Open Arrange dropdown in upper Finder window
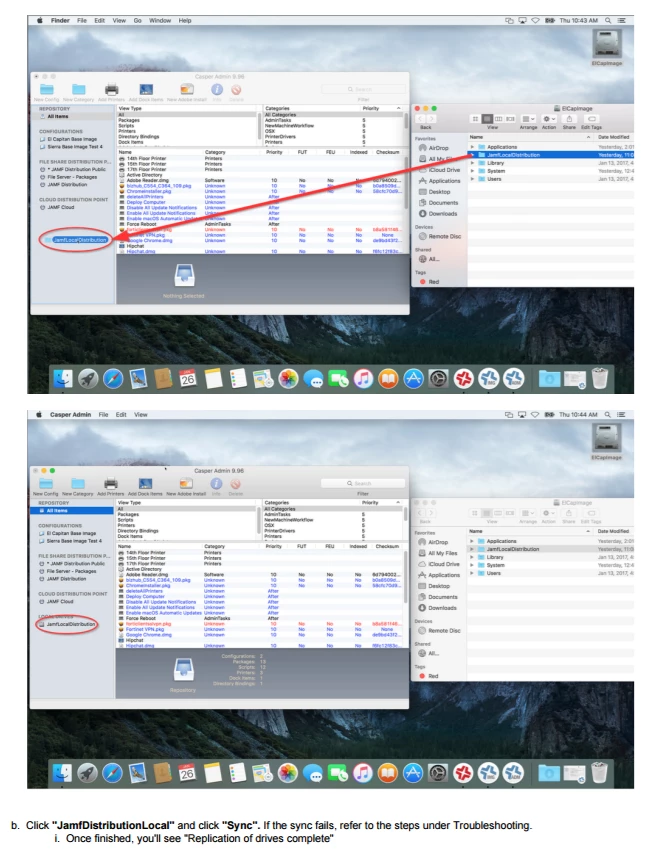 click(x=528, y=119)
